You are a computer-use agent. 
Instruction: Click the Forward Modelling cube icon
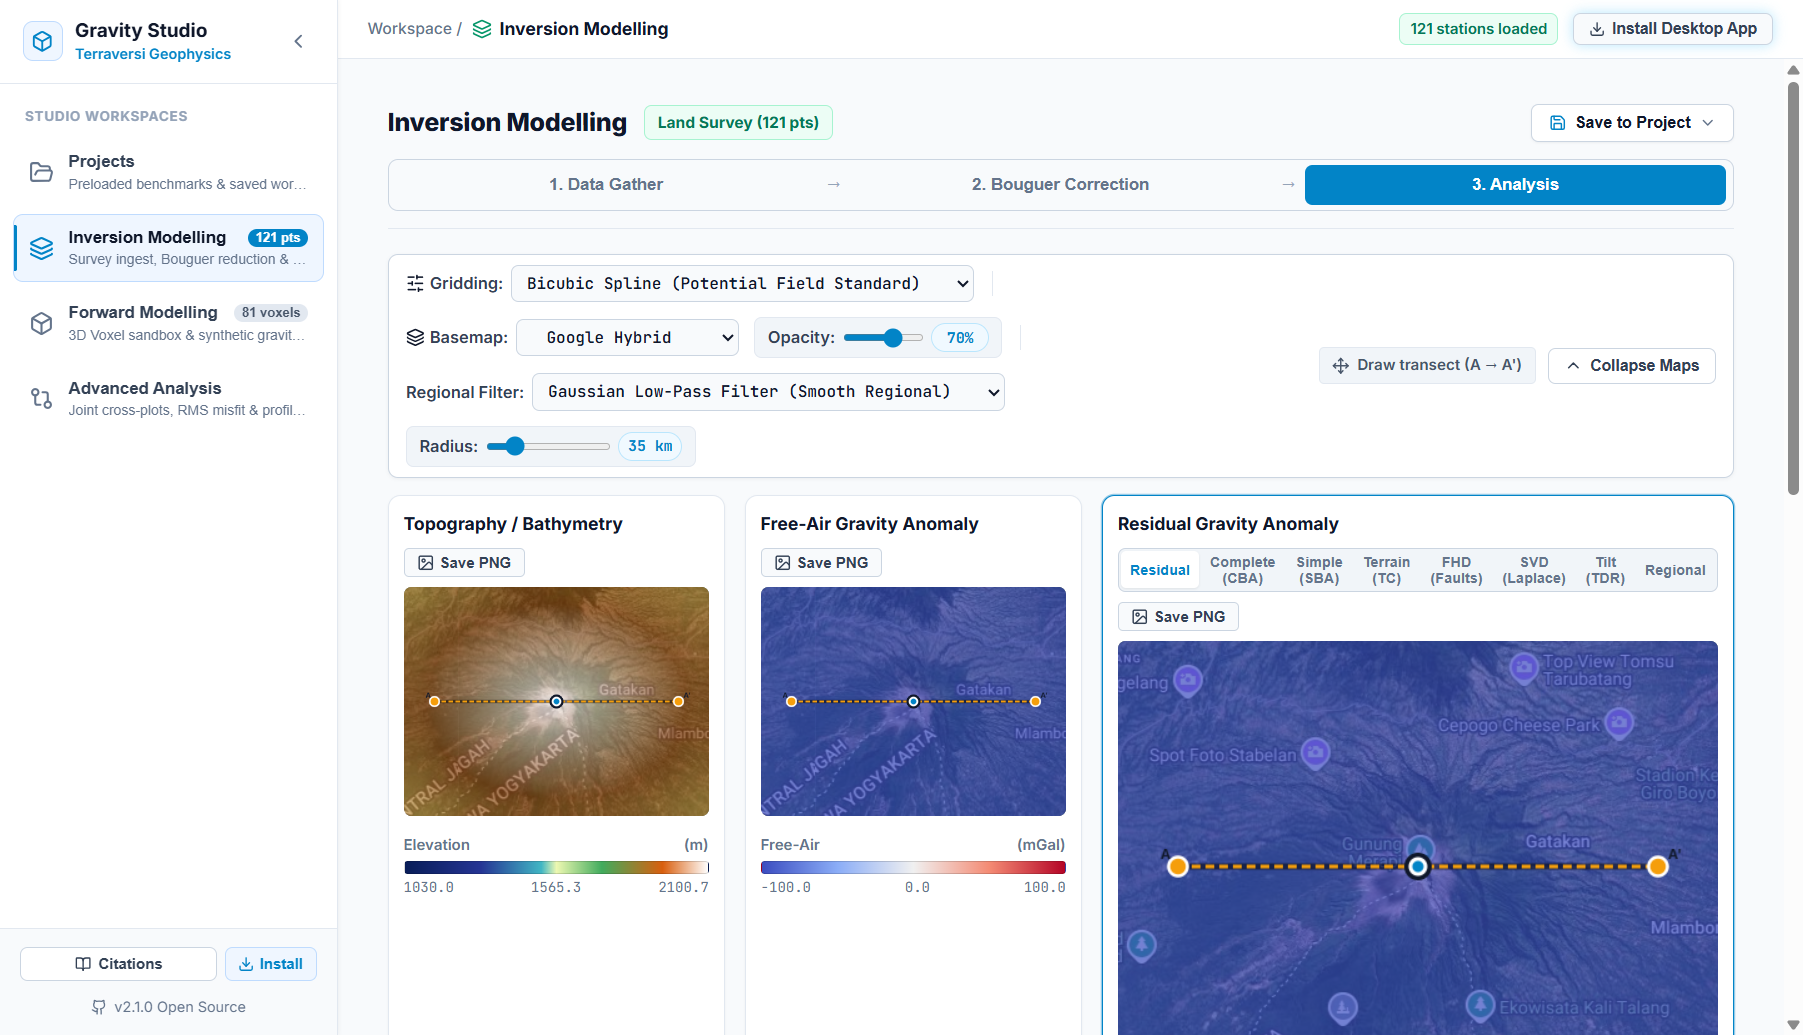(x=41, y=323)
